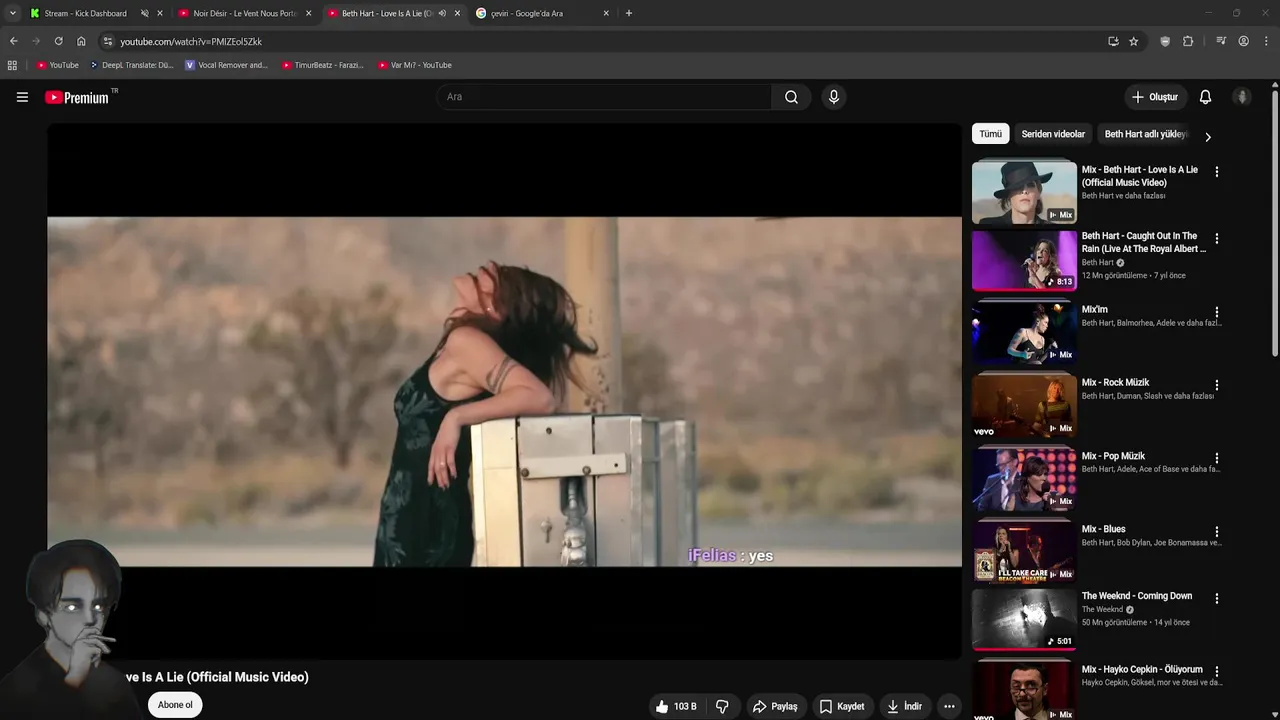The width and height of the screenshot is (1280, 720).
Task: Open the Hayko Cepkin - Ölüyorum title
Action: point(1142,670)
